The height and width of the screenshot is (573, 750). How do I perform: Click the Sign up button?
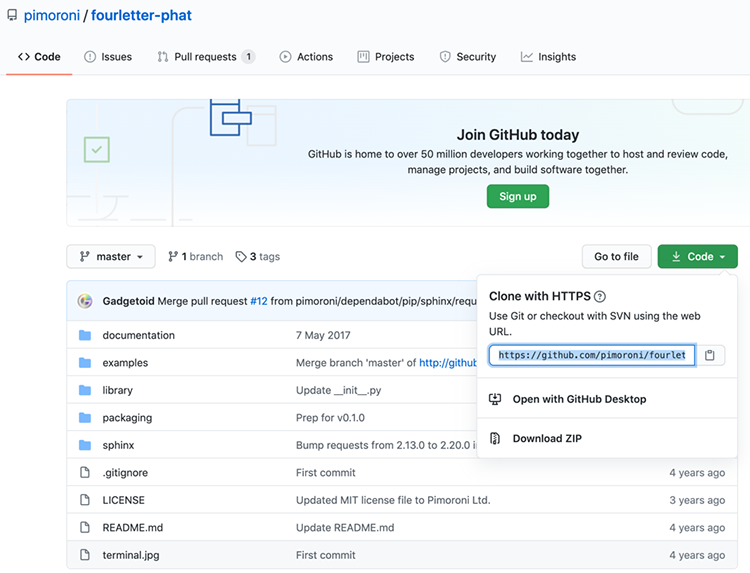click(x=518, y=197)
